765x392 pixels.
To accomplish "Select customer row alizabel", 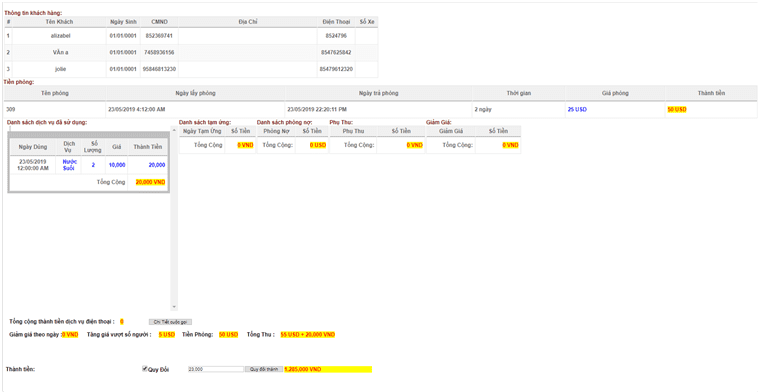I will click(x=191, y=36).
